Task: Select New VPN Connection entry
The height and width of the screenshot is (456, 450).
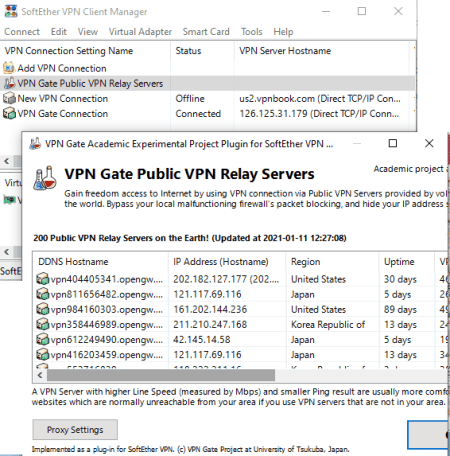Action: (x=63, y=99)
